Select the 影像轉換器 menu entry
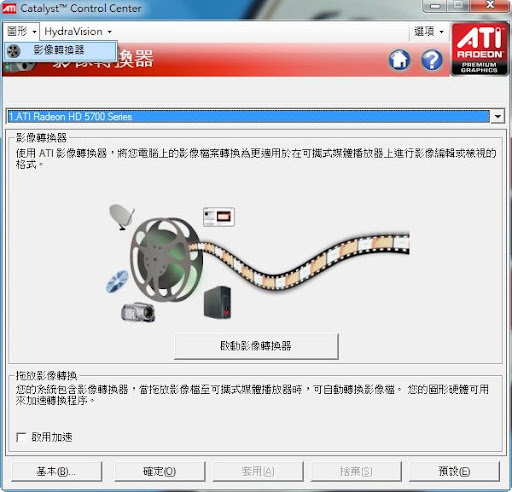Viewport: 512px width, 492px height. pos(60,51)
